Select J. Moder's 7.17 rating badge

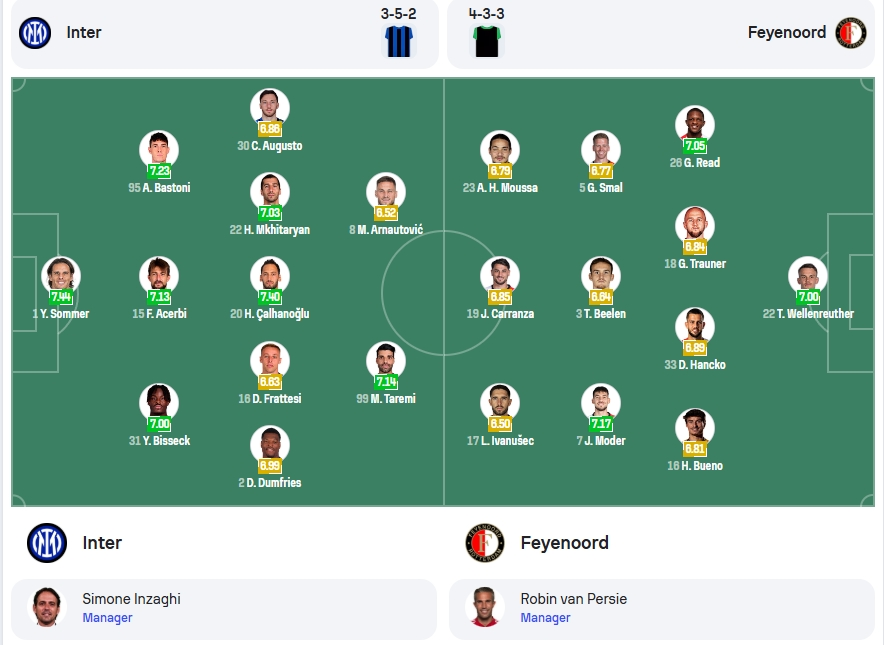[601, 424]
